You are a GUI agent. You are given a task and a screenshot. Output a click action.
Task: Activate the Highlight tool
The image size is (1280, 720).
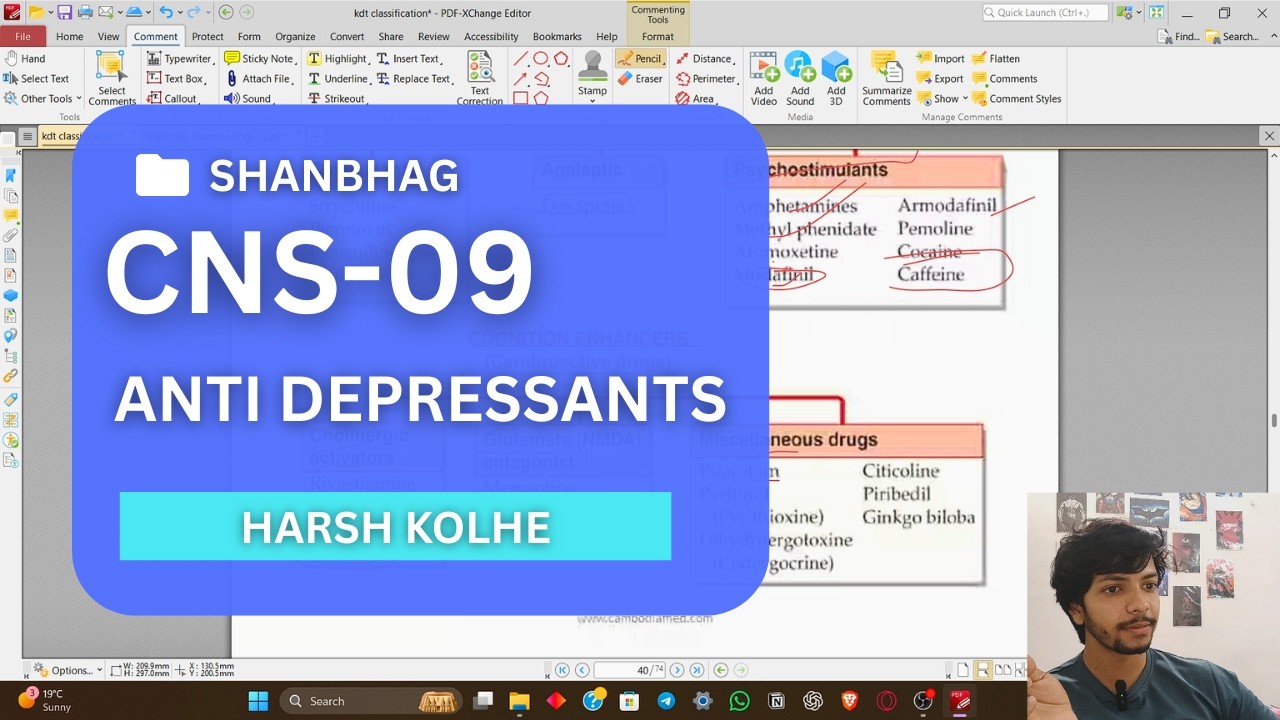point(338,59)
